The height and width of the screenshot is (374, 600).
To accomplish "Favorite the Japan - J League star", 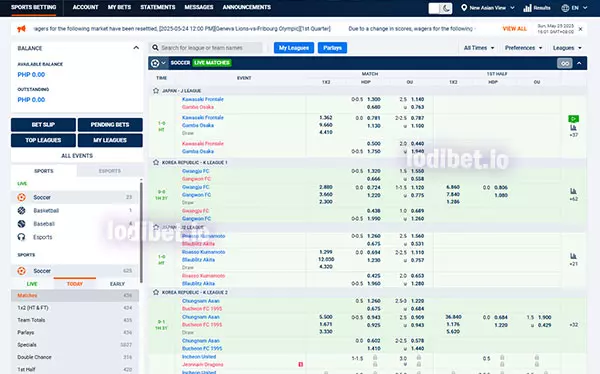I will click(156, 91).
